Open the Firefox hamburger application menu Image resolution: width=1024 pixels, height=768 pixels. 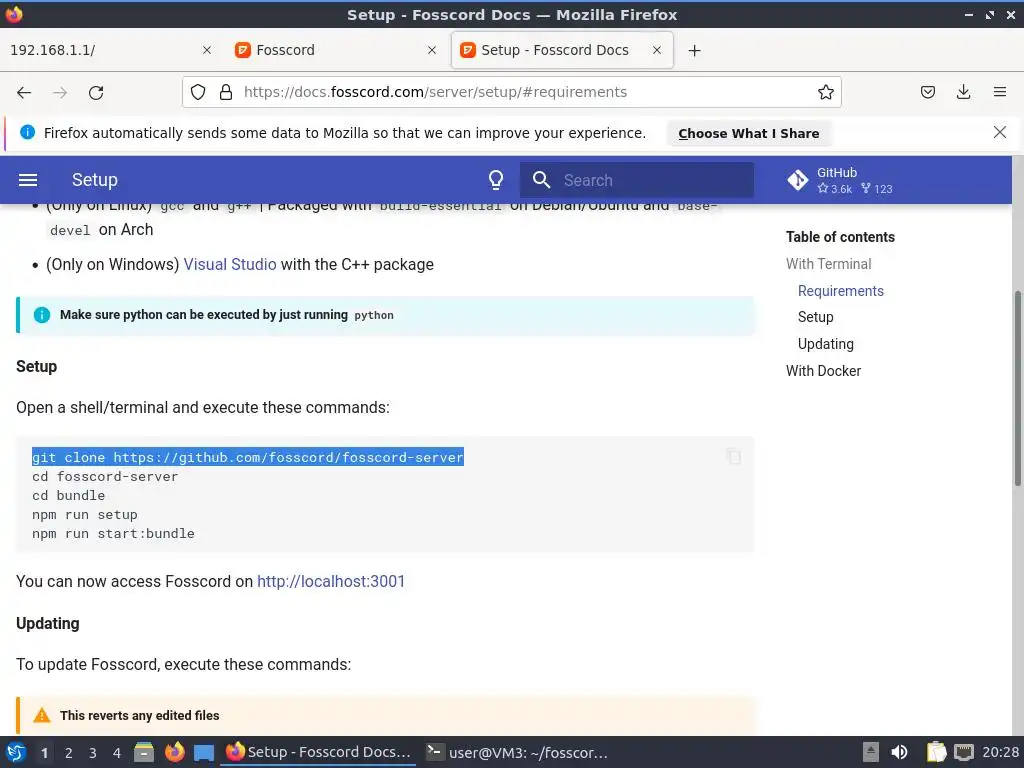(999, 92)
